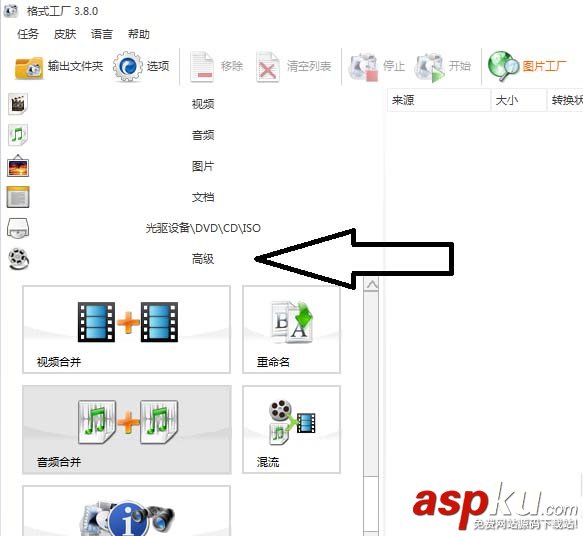583x536 pixels.
Task: Click the 高级 film reel icon
Action: 19,259
